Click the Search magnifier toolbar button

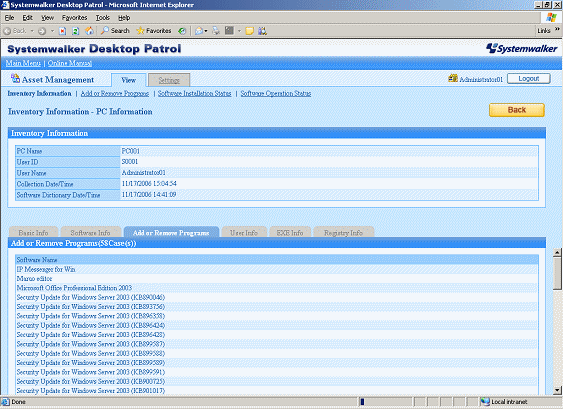click(115, 31)
